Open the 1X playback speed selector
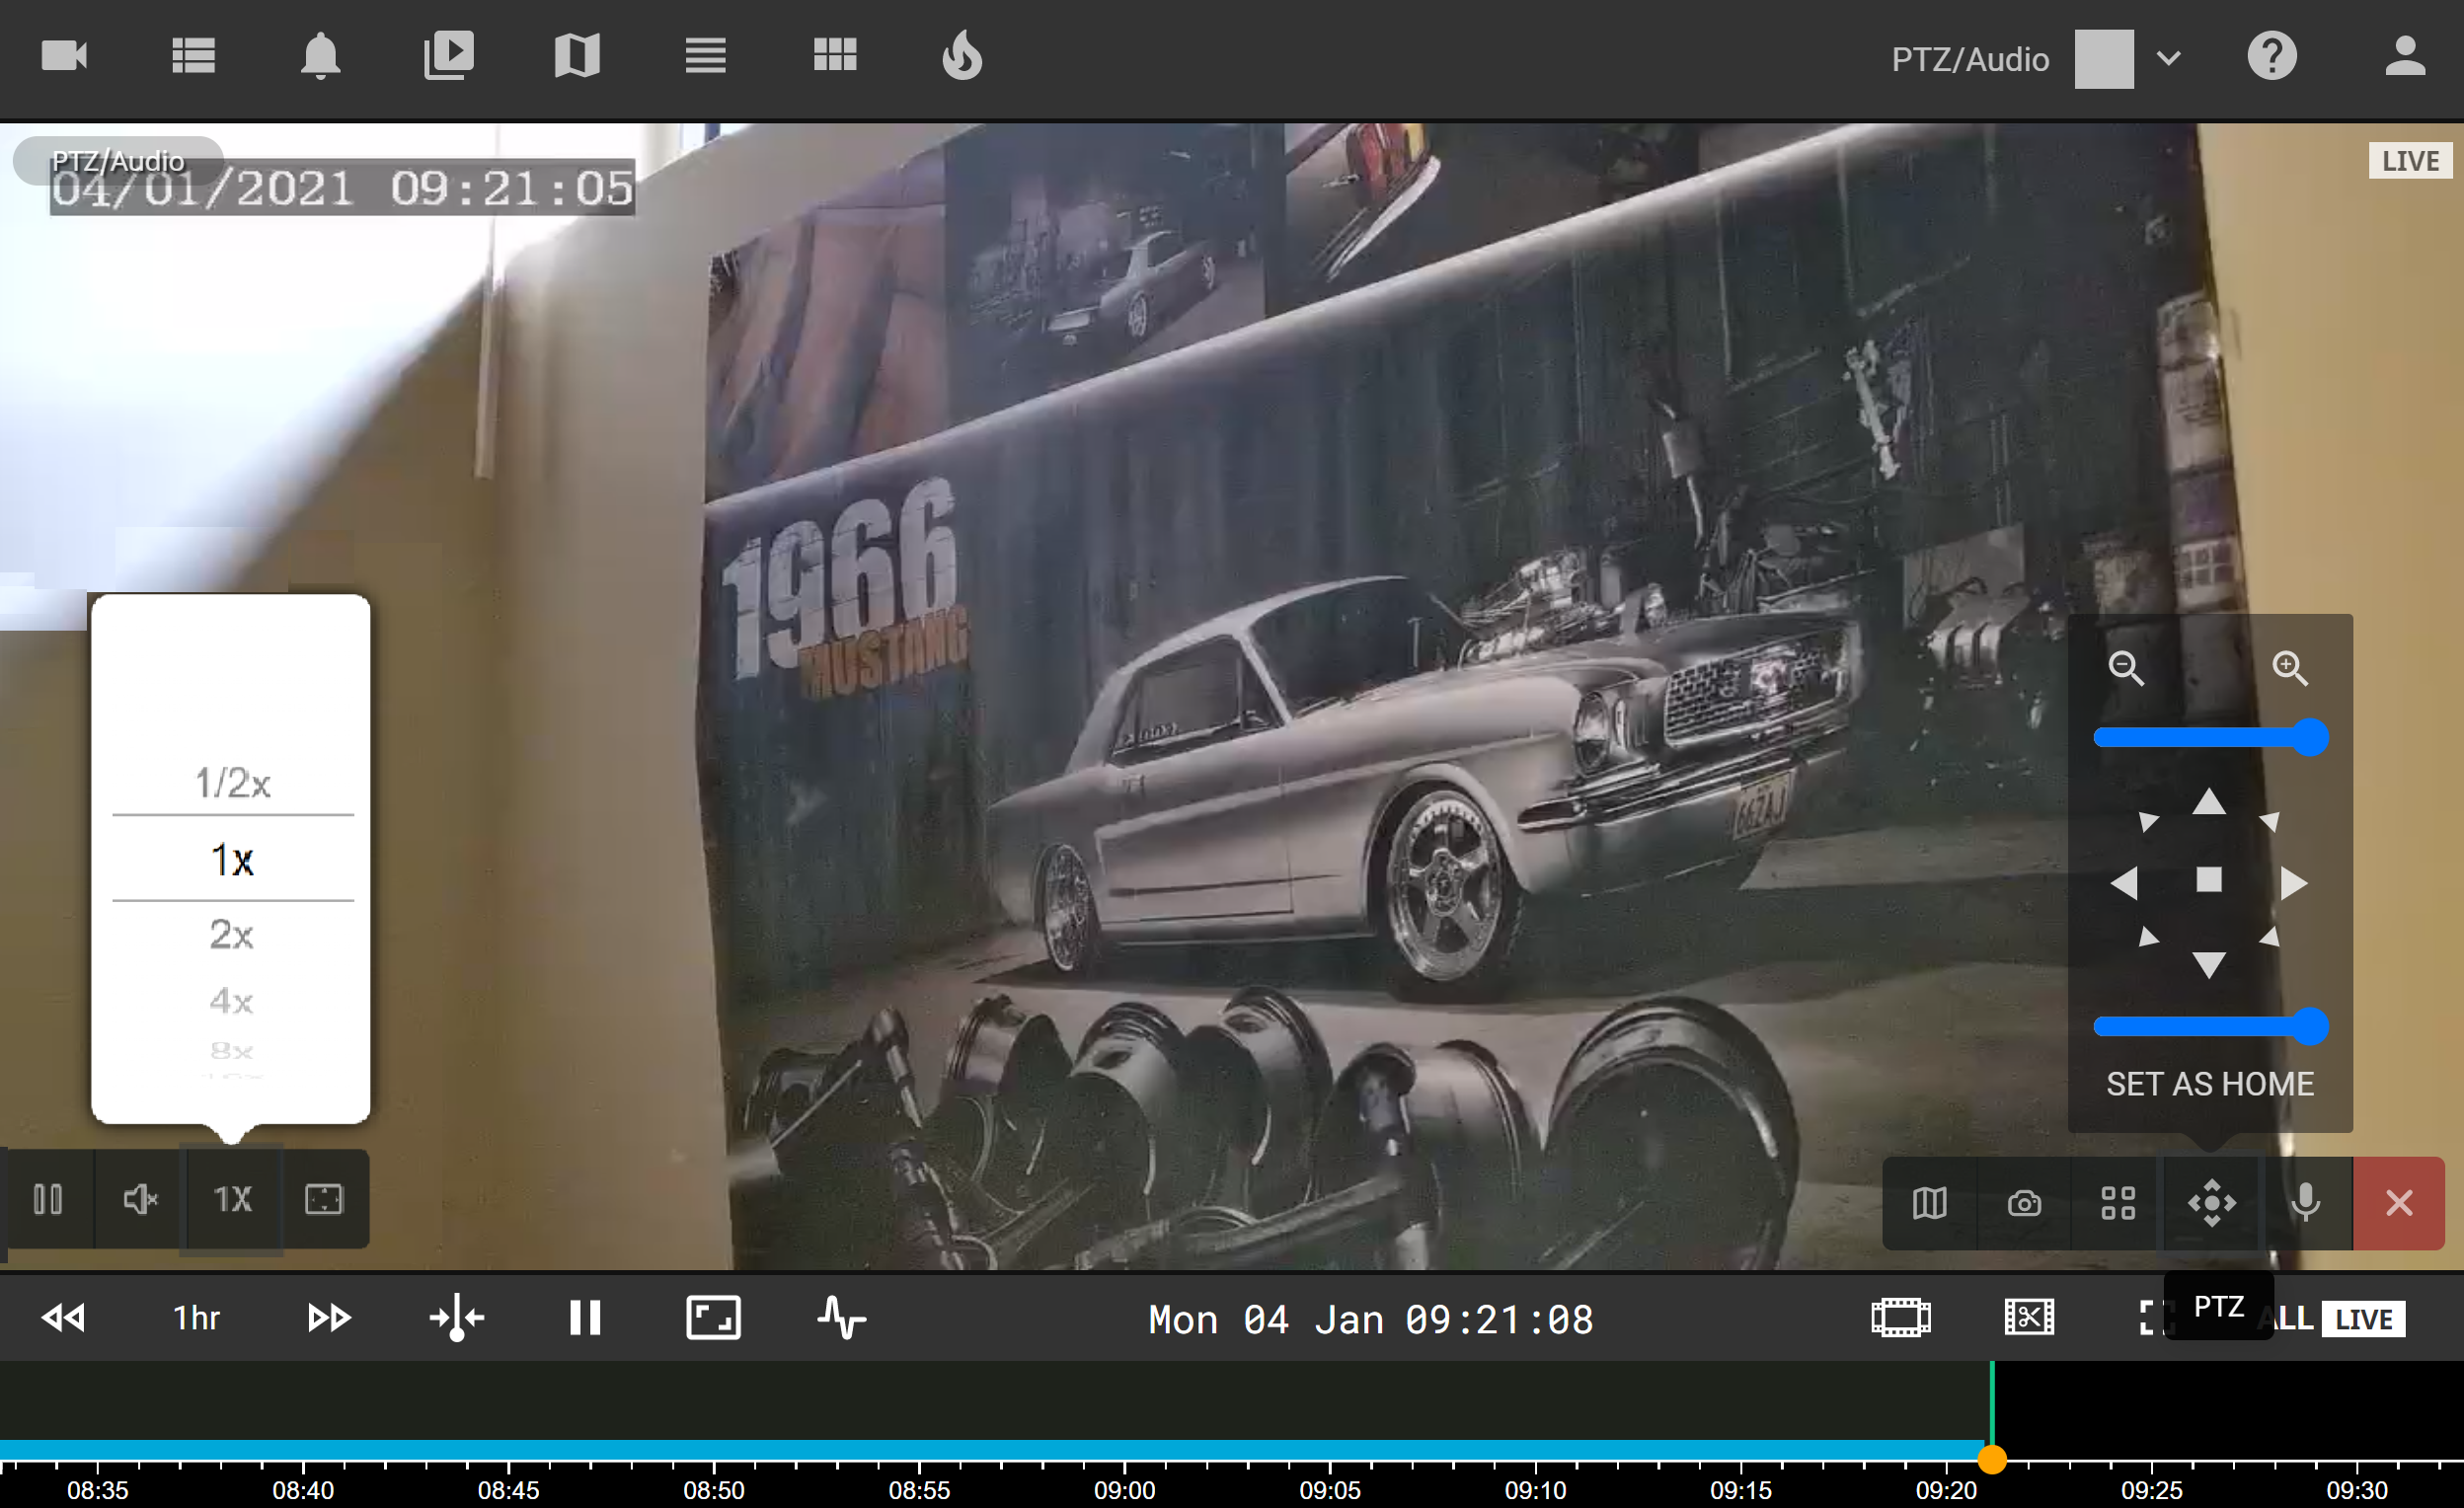Image resolution: width=2464 pixels, height=1508 pixels. (232, 1199)
